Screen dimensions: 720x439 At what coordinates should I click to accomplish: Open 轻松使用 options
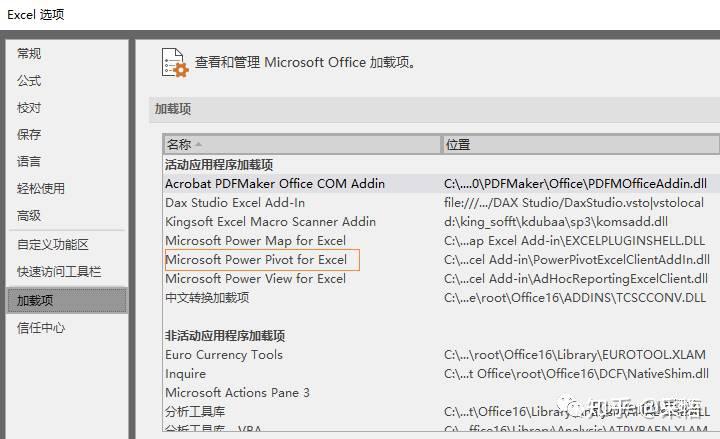(41, 188)
